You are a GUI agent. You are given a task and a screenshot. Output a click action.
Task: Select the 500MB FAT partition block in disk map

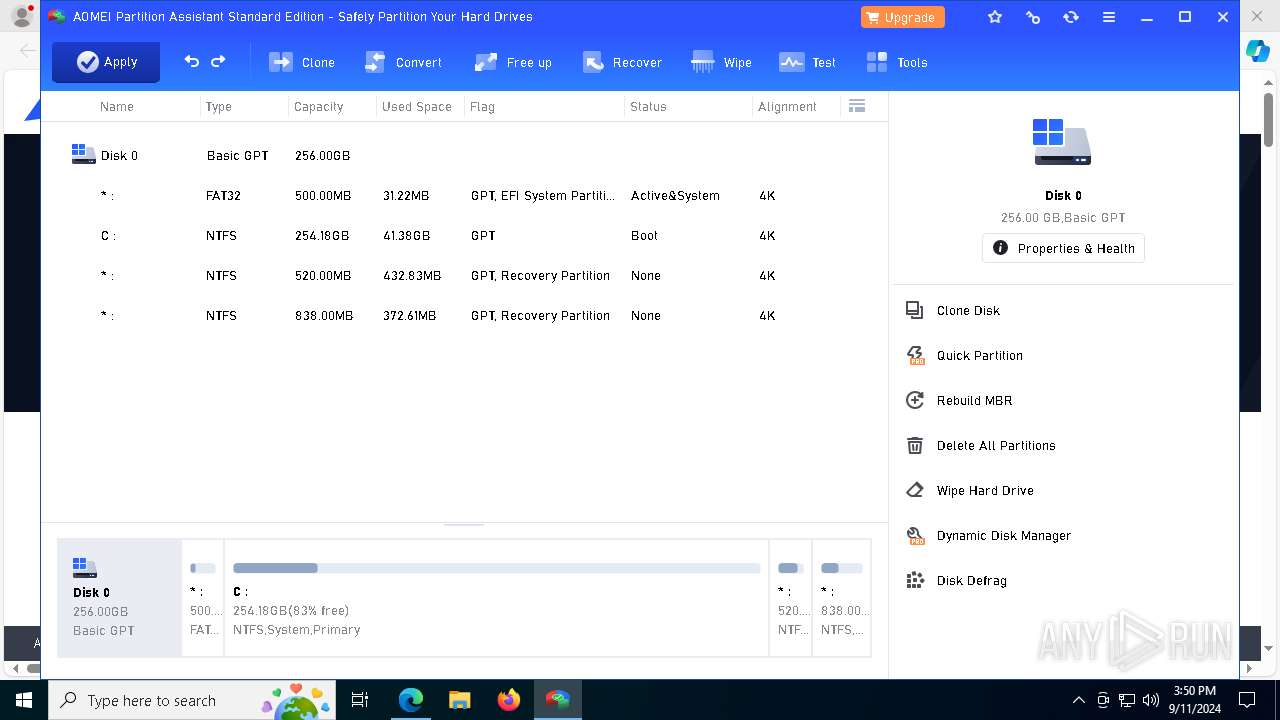click(x=204, y=598)
